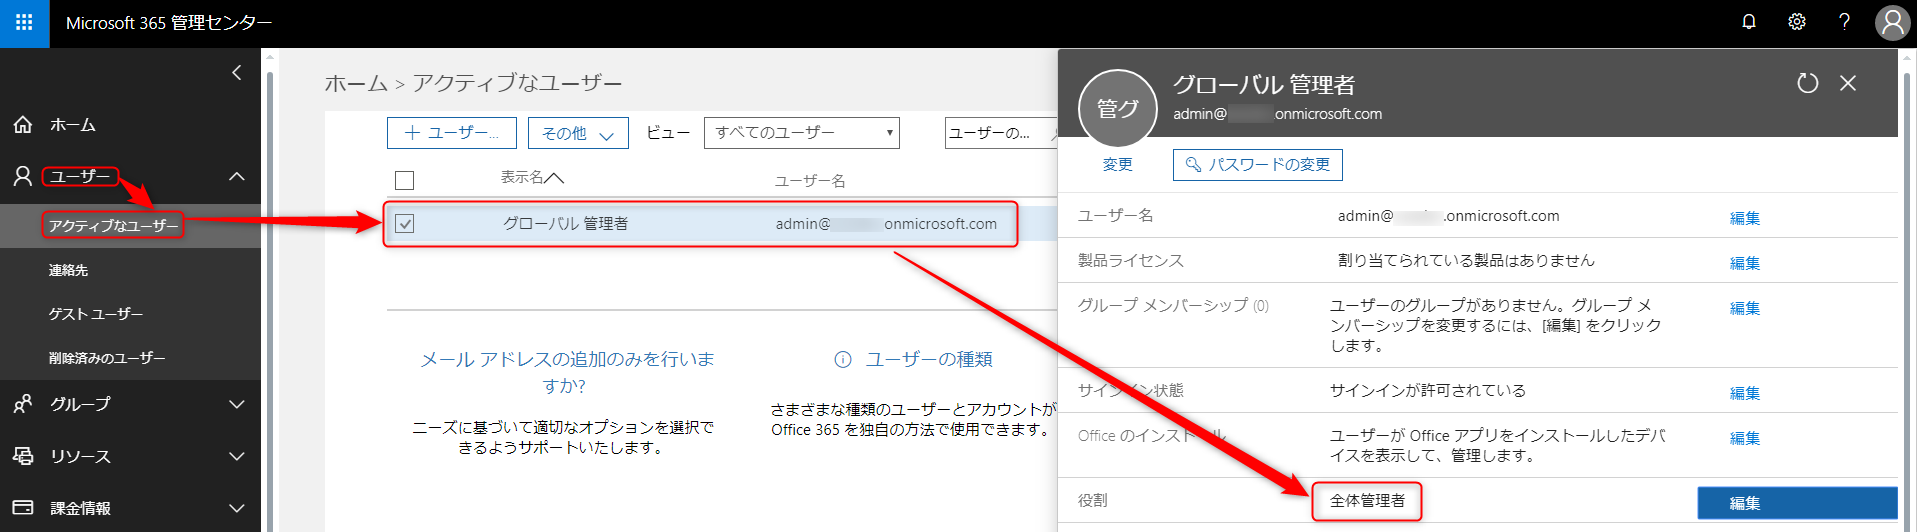The height and width of the screenshot is (532, 1917).
Task: Click the admin email in the user row
Action: click(886, 224)
